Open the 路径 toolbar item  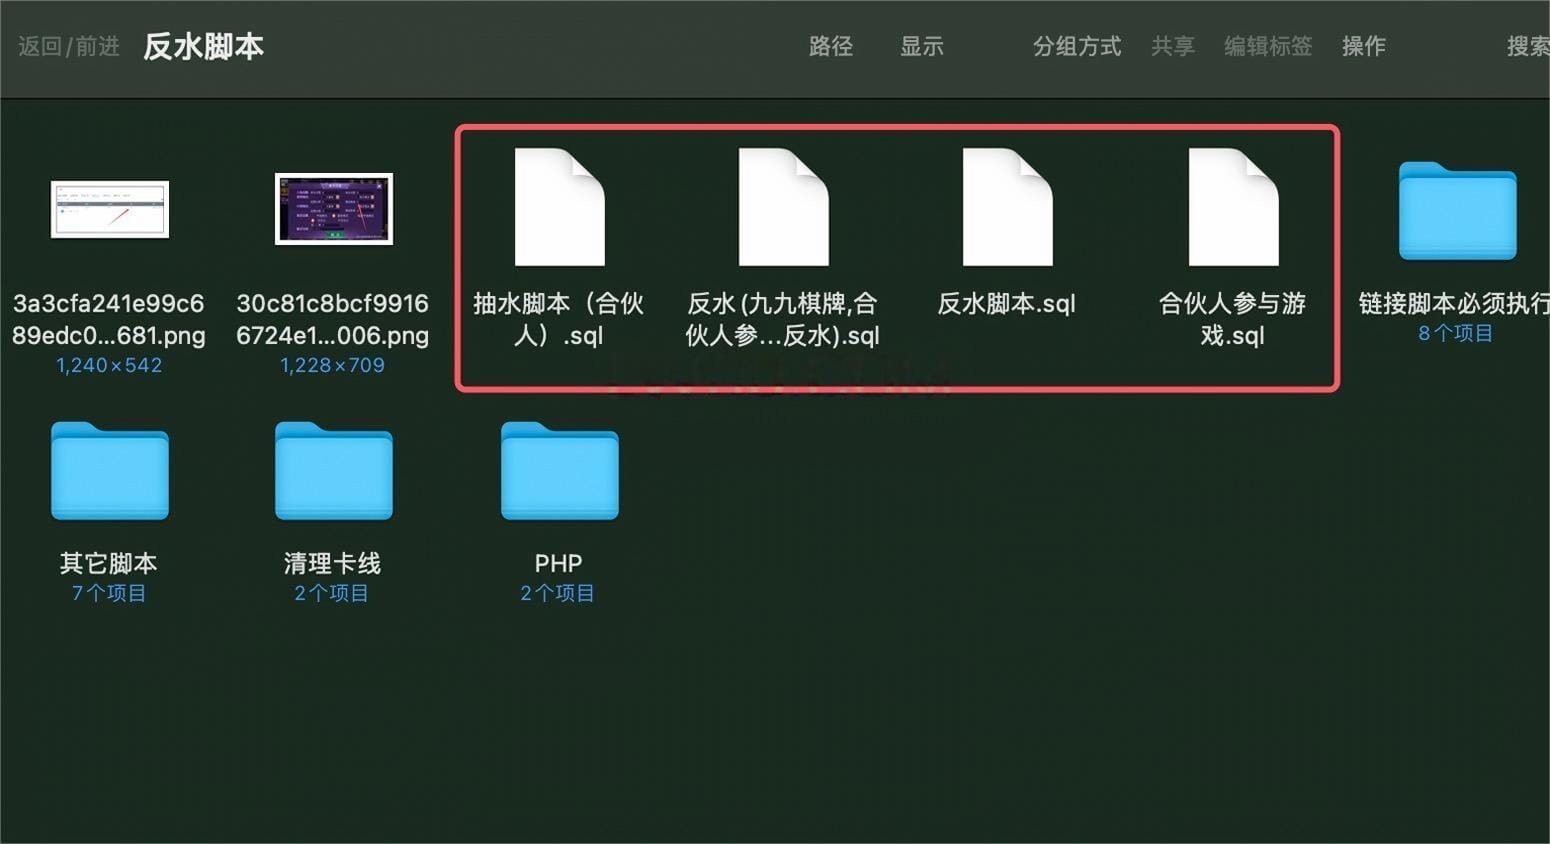pyautogui.click(x=830, y=46)
